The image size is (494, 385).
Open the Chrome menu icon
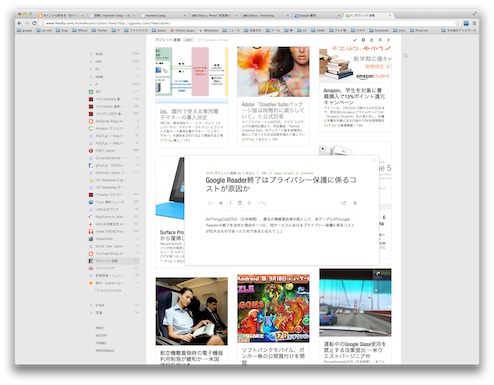[x=474, y=23]
